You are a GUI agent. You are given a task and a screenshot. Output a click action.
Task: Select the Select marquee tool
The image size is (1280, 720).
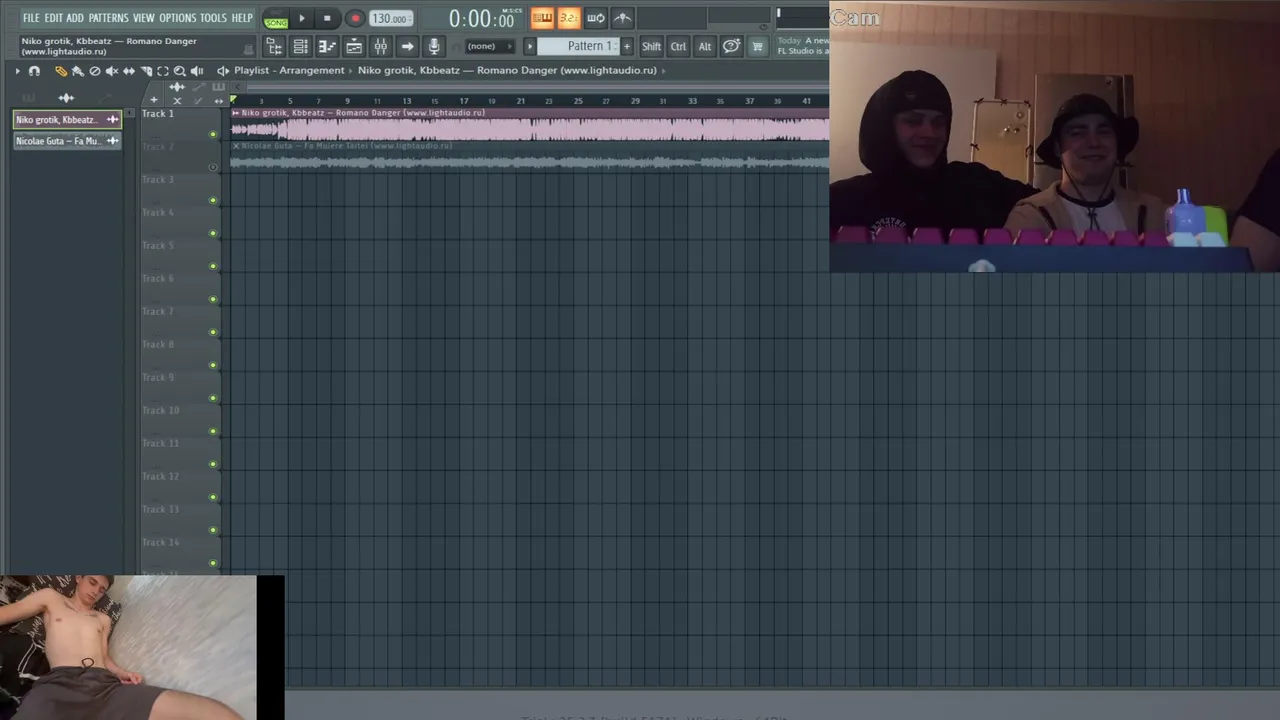(163, 71)
